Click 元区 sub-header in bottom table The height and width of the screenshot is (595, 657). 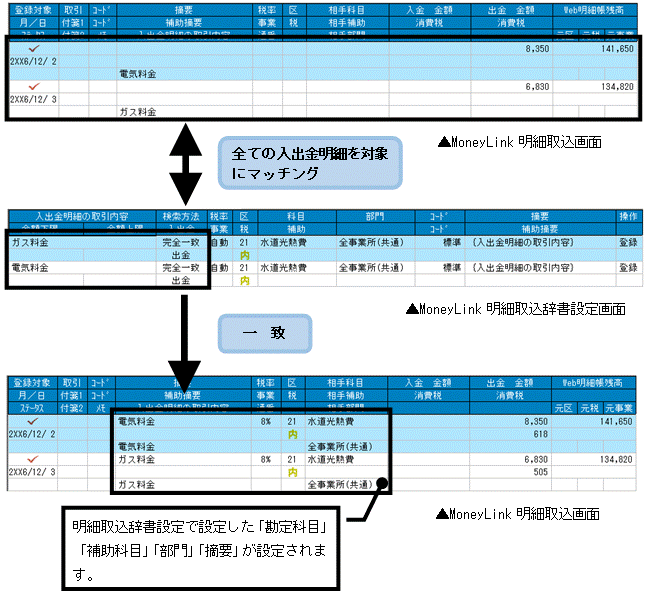[x=564, y=408]
